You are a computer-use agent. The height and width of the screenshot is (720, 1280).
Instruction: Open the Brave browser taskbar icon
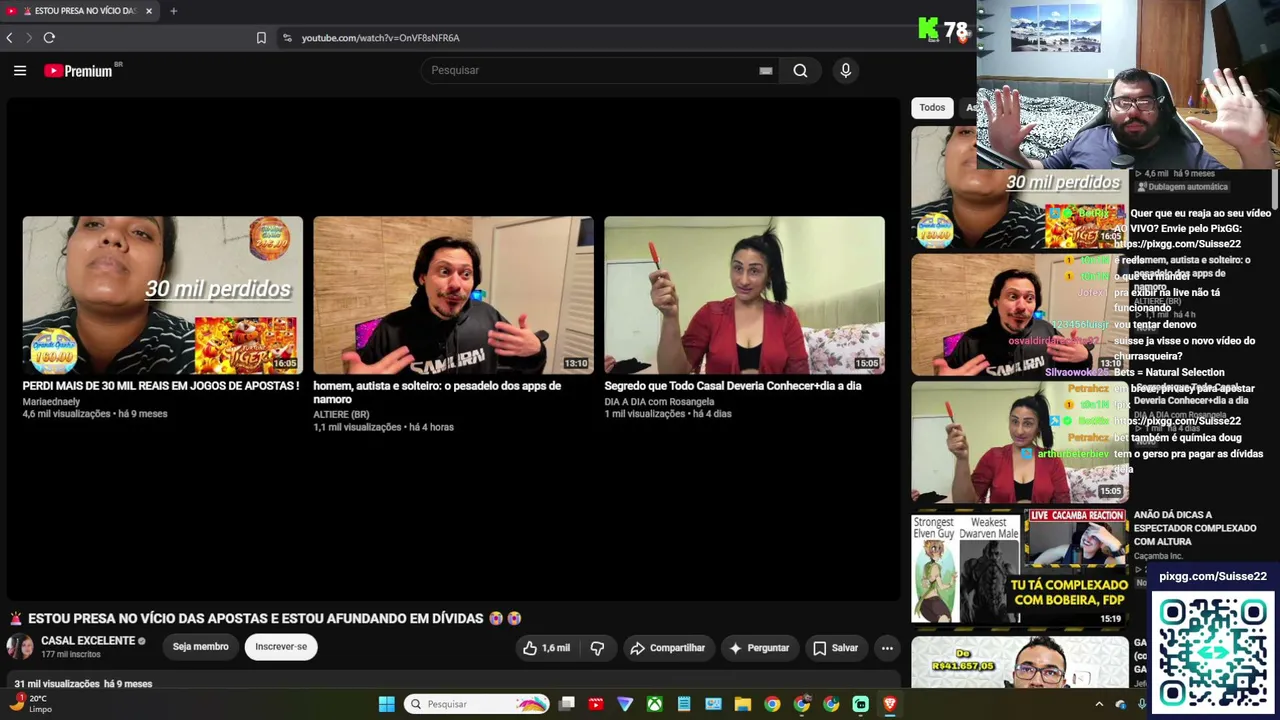pos(889,704)
